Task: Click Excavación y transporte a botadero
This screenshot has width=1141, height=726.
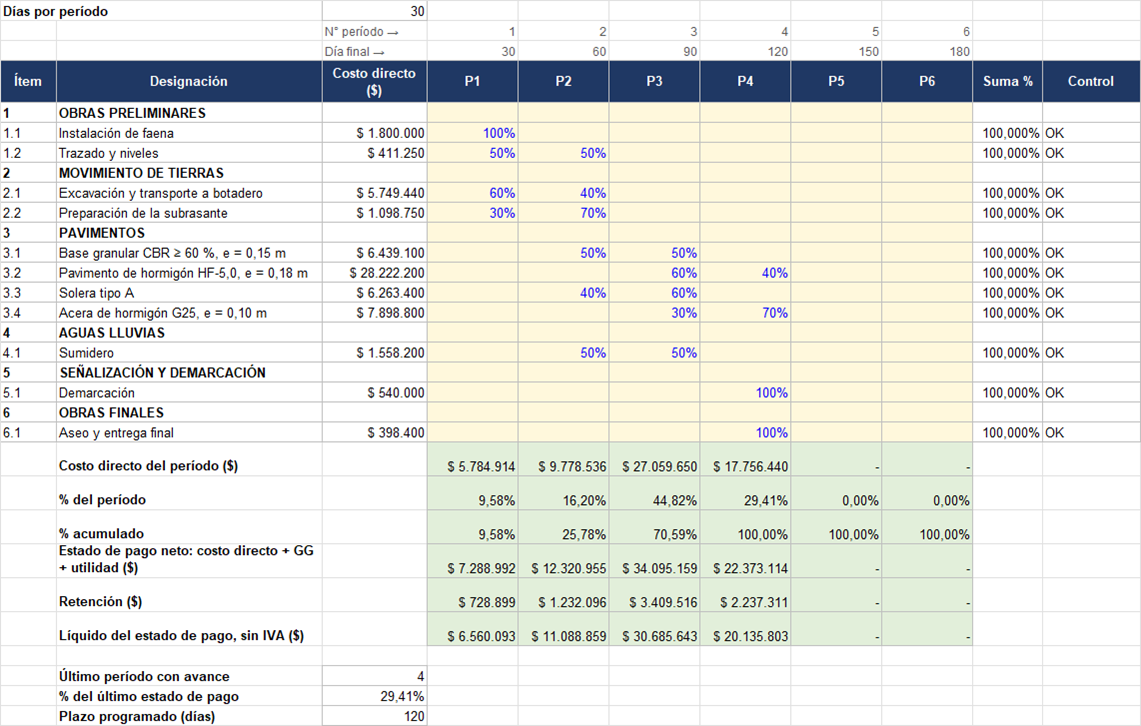Action: point(189,193)
